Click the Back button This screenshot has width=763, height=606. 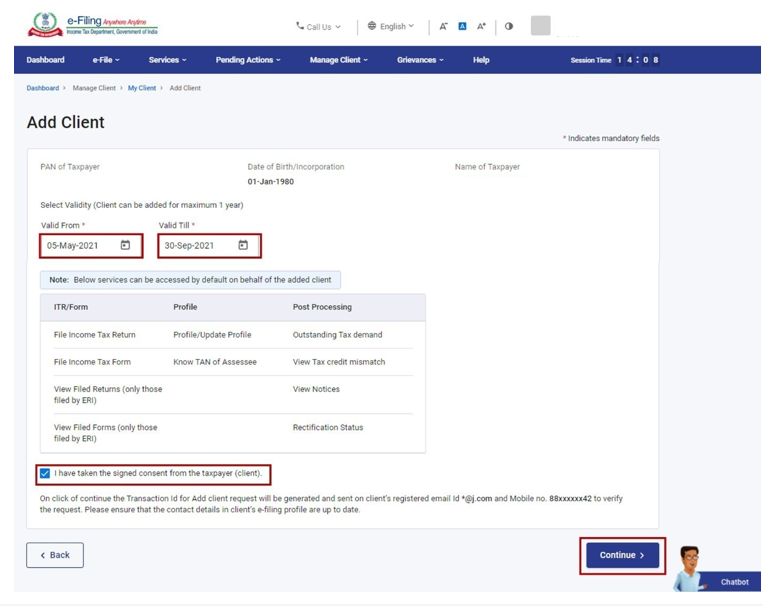(55, 555)
